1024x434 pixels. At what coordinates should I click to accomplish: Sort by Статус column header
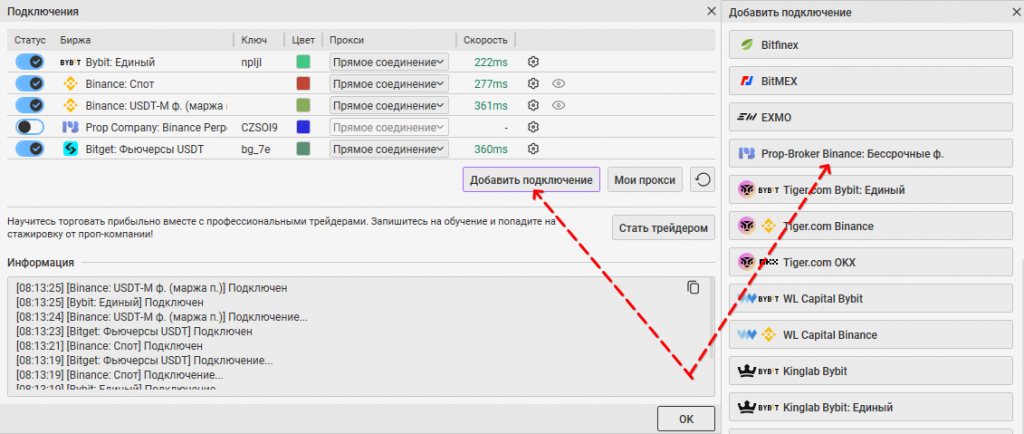[x=30, y=40]
